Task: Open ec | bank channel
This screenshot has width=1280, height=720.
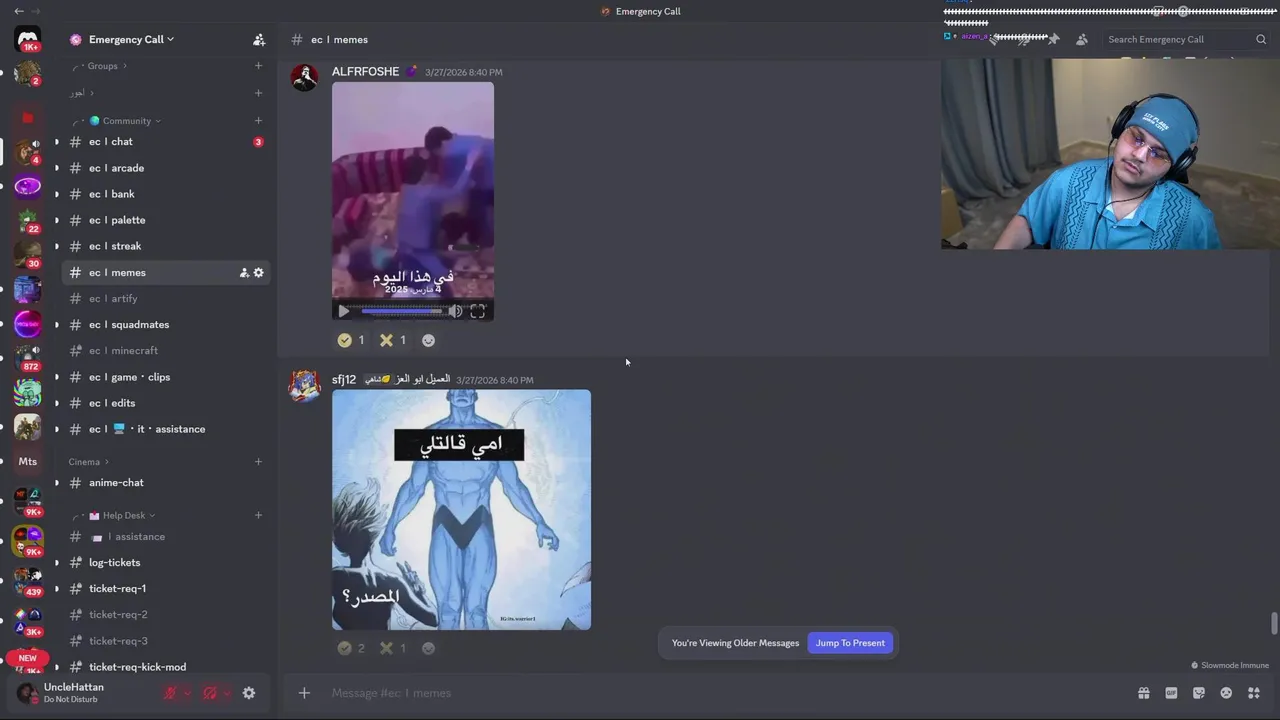Action: (x=166, y=194)
